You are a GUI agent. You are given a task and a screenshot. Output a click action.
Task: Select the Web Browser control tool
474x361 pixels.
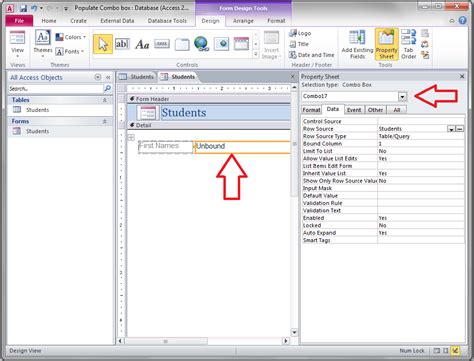[221, 44]
